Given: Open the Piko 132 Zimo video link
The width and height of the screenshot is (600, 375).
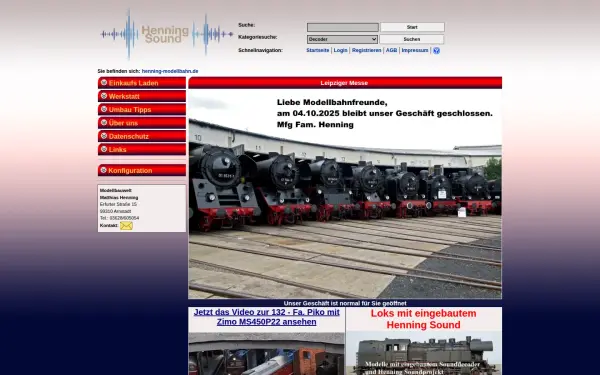Looking at the screenshot, I should pos(266,317).
